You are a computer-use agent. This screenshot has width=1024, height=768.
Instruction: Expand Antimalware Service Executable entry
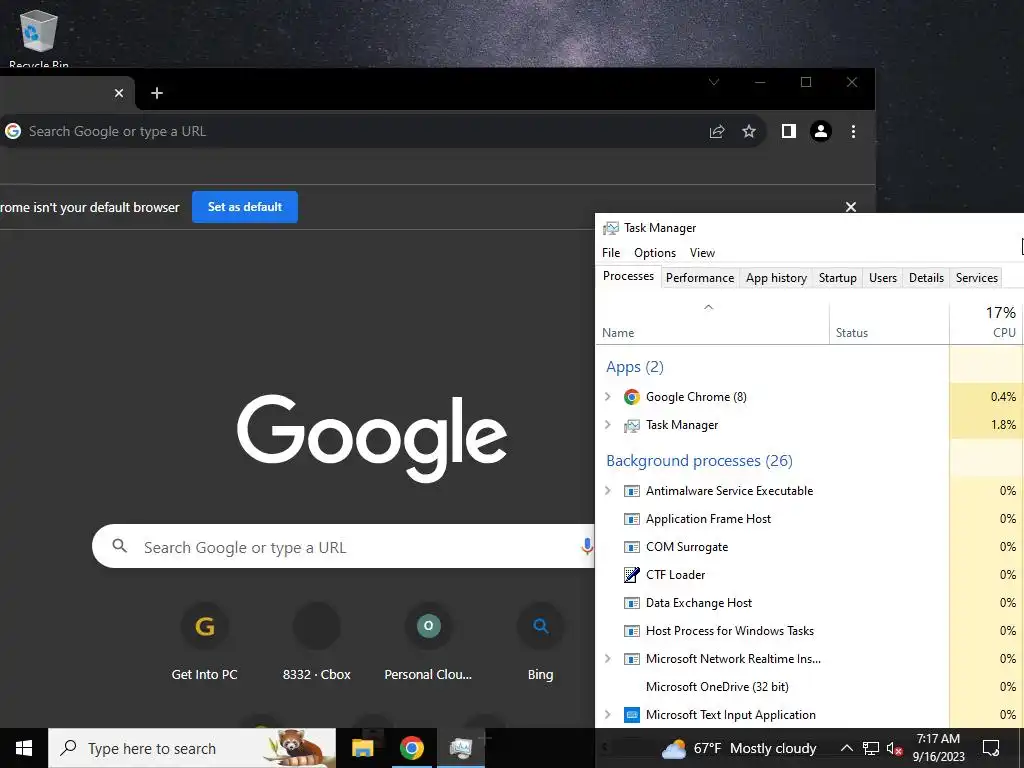(x=608, y=490)
